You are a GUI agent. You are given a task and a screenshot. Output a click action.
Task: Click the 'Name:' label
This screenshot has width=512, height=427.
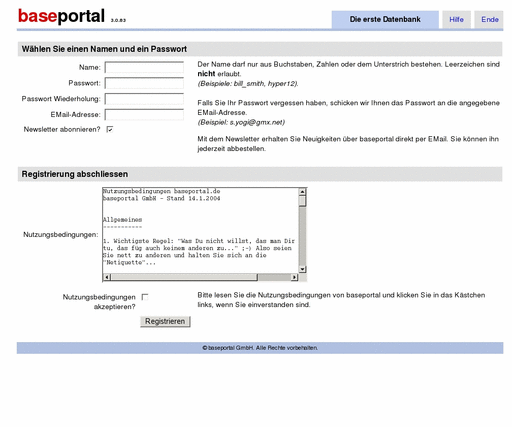(90, 67)
